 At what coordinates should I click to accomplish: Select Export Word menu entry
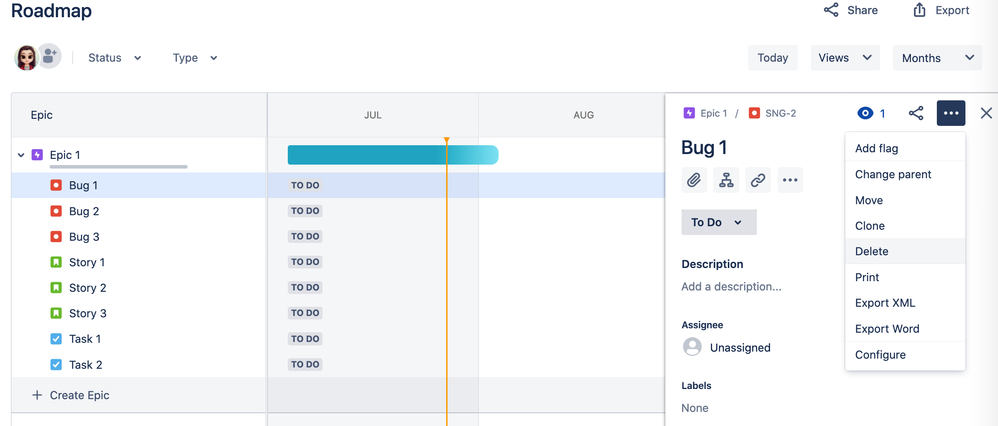tap(905, 329)
